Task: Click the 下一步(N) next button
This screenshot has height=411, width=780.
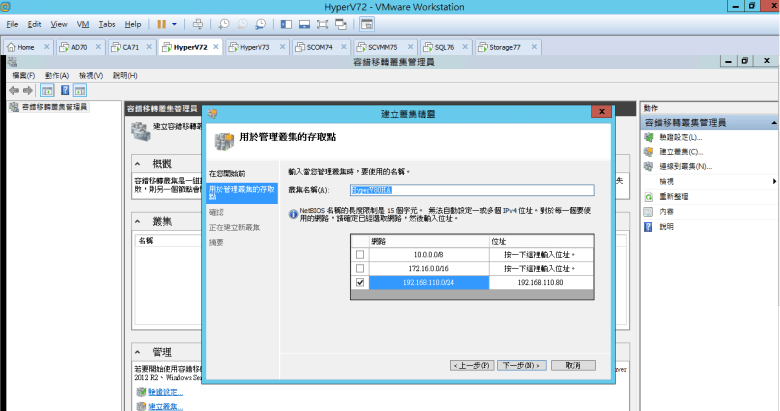Action: tap(521, 365)
